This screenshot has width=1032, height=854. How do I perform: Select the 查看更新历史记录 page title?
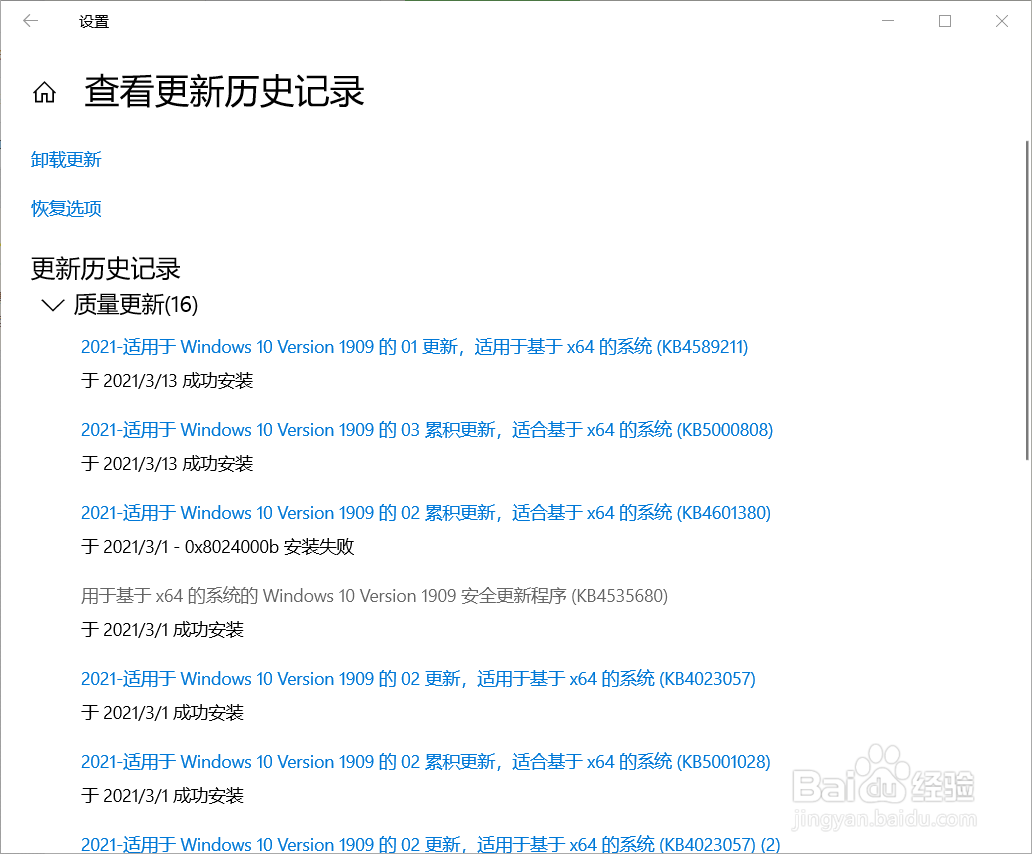pyautogui.click(x=224, y=91)
